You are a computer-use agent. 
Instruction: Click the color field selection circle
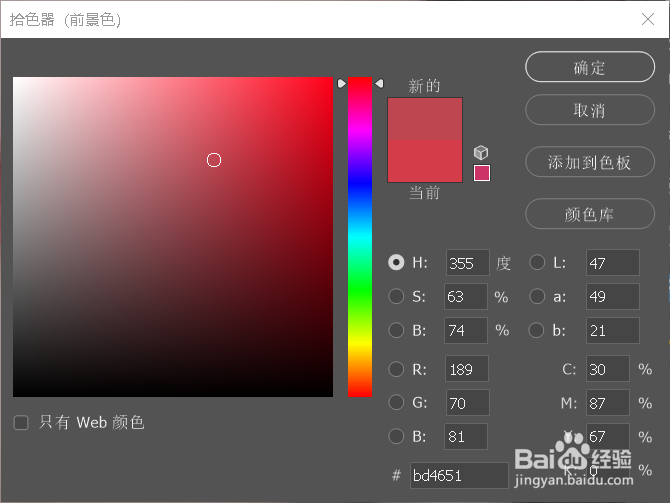[x=214, y=160]
